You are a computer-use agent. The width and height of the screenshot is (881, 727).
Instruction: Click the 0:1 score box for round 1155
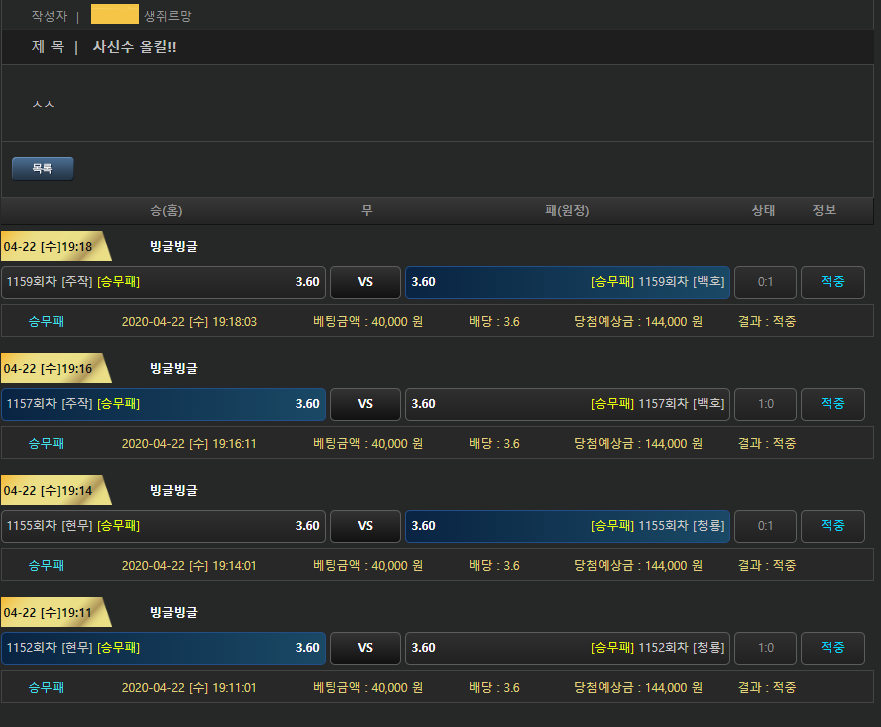[x=765, y=526]
